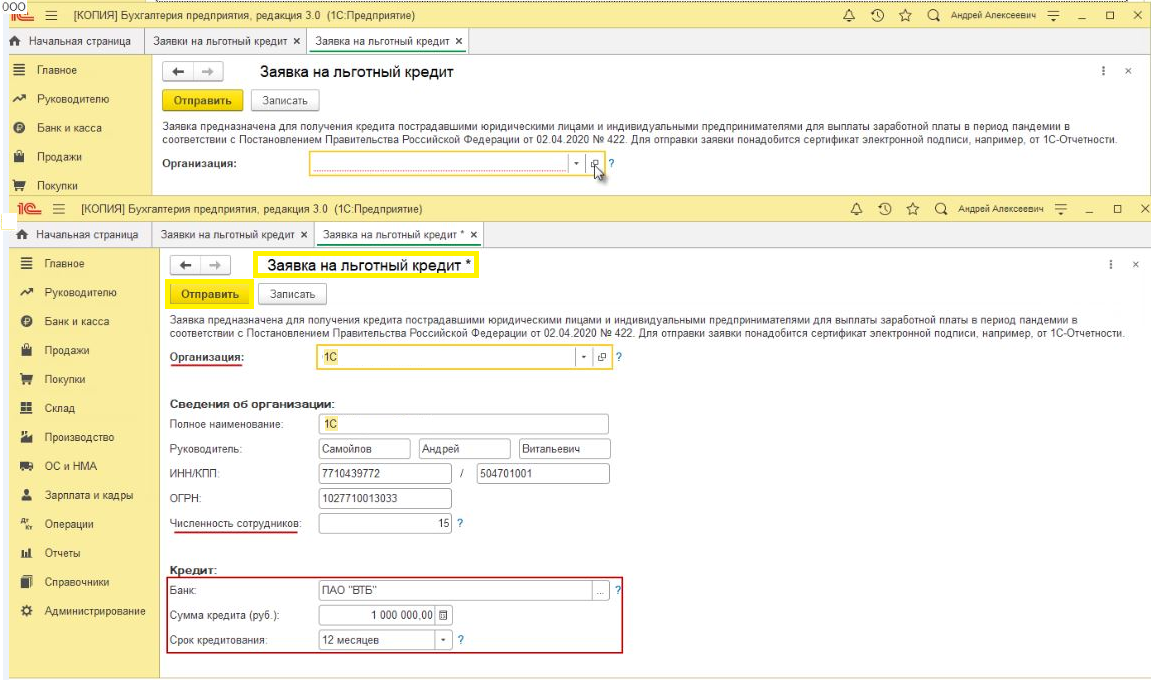Click the credit sum field '1 000 000,00'
This screenshot has height=682, width=1151.
(377, 615)
